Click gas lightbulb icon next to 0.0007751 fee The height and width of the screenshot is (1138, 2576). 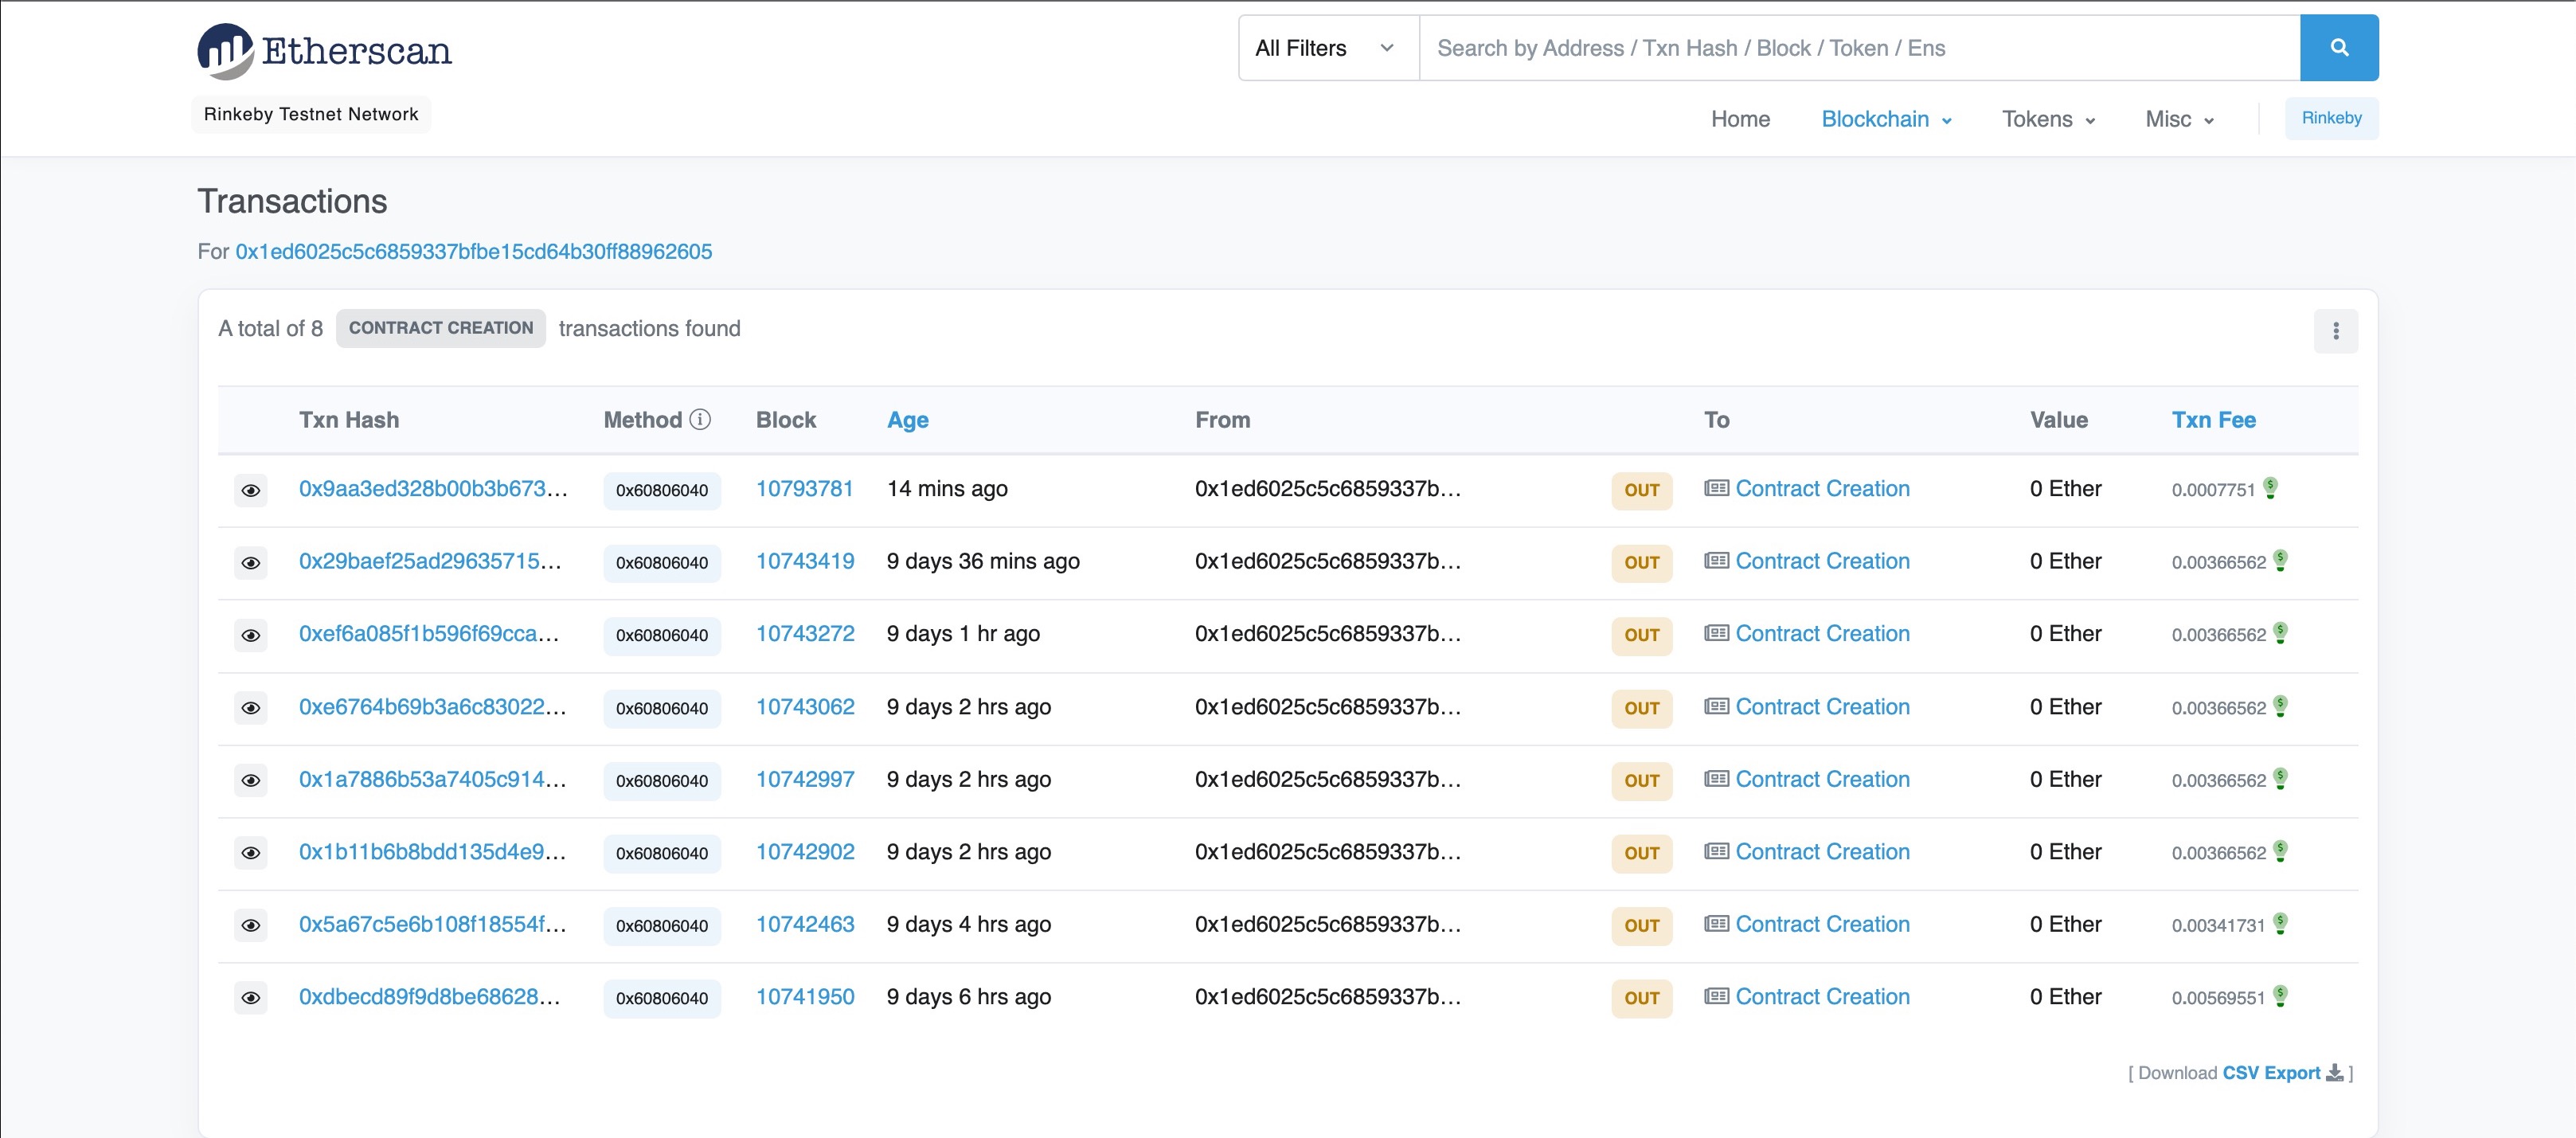pos(2270,488)
